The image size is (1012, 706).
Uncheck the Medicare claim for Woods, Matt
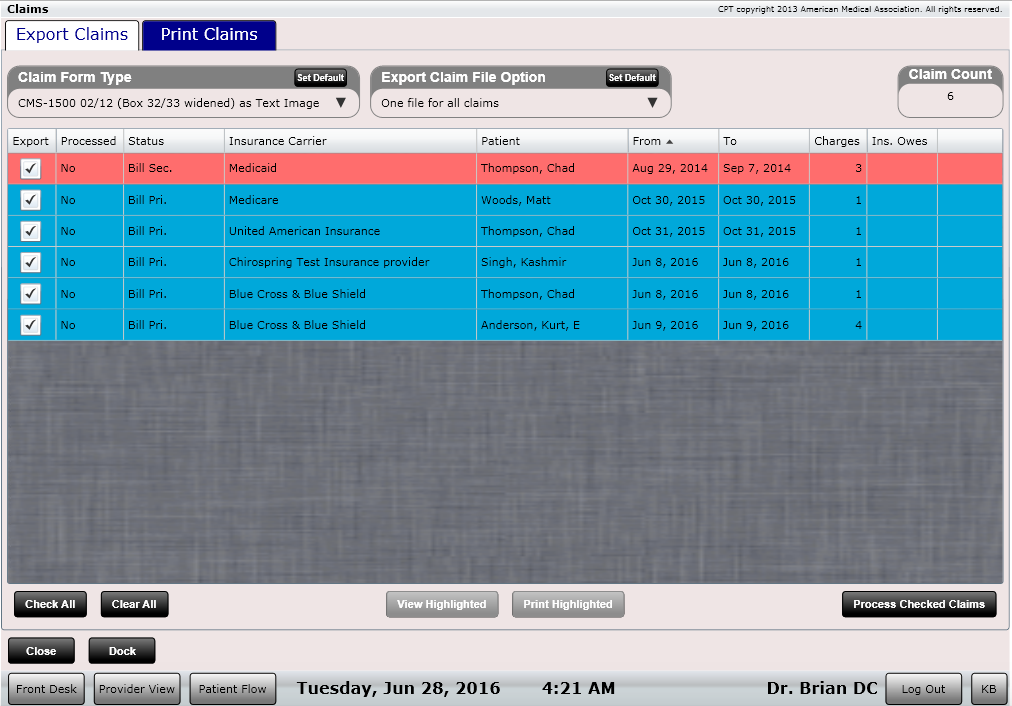(x=29, y=199)
